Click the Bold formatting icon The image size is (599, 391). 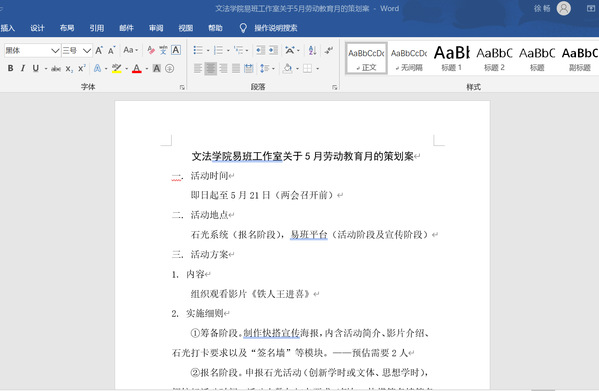[11, 68]
